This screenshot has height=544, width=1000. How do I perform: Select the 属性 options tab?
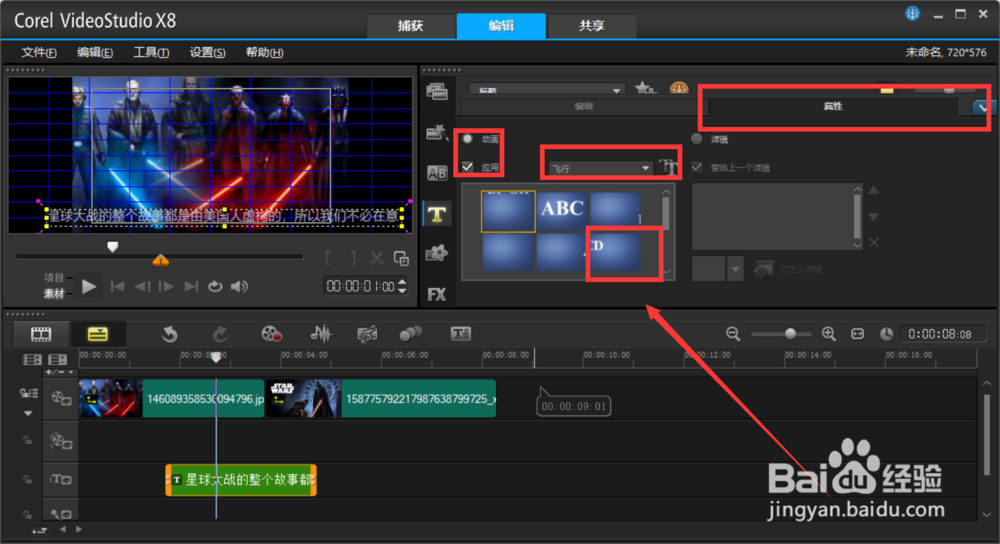click(x=834, y=107)
